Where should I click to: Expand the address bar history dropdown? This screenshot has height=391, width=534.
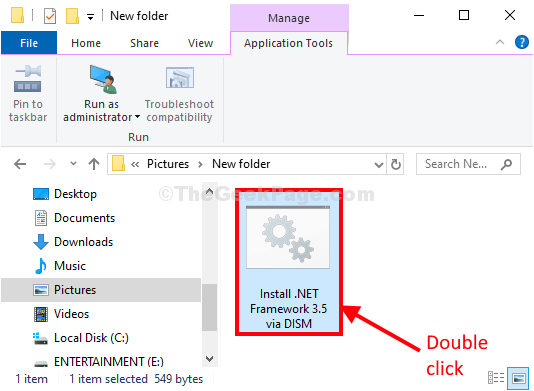coord(379,165)
